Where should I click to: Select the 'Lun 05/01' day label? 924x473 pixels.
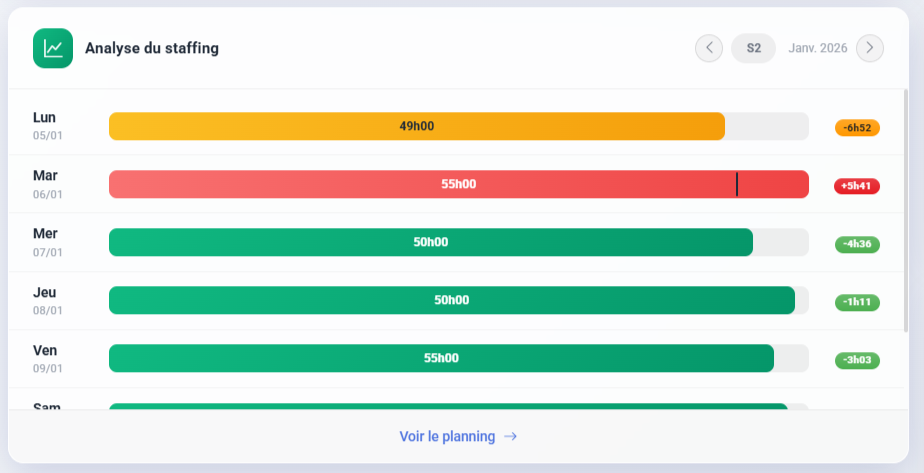47,125
